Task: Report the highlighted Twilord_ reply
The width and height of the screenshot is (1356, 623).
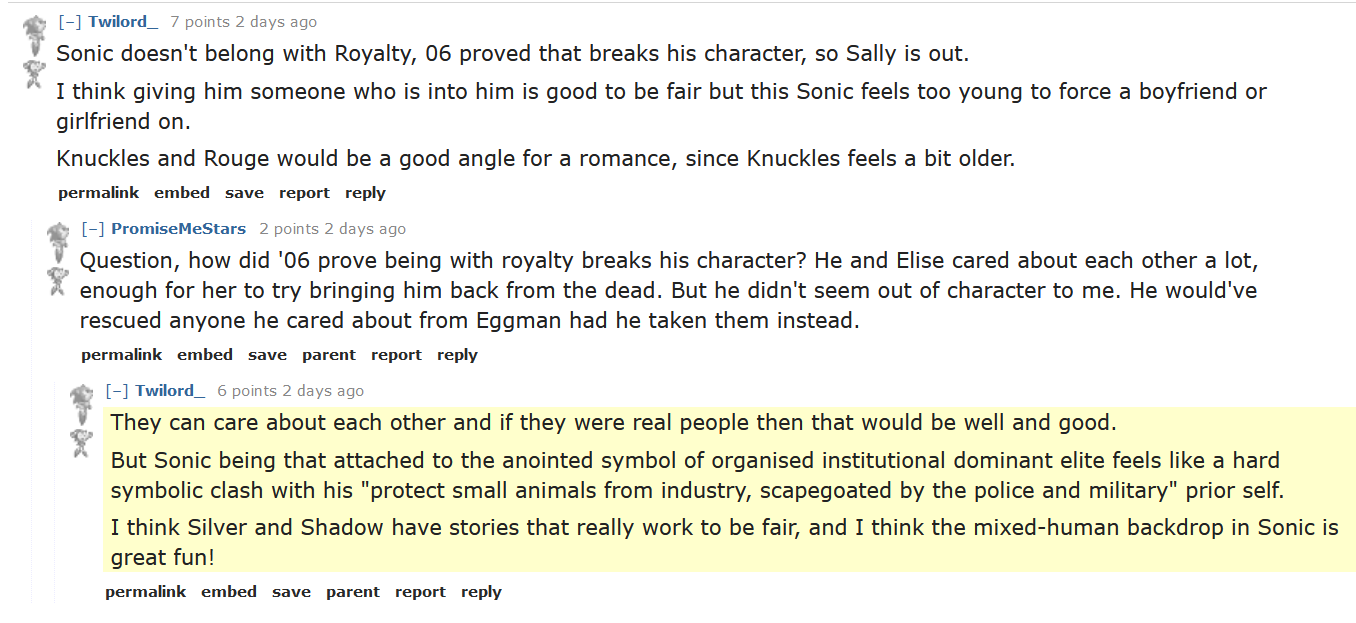Action: (x=420, y=592)
